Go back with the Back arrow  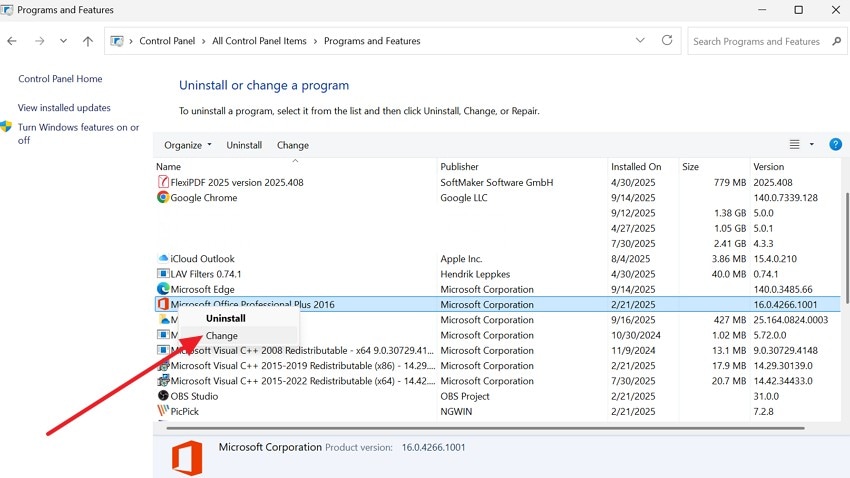coord(12,41)
